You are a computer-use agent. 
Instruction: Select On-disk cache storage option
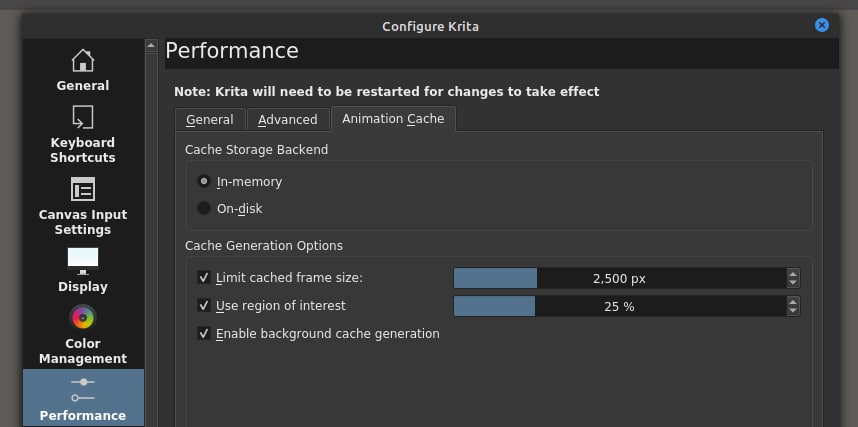point(204,208)
